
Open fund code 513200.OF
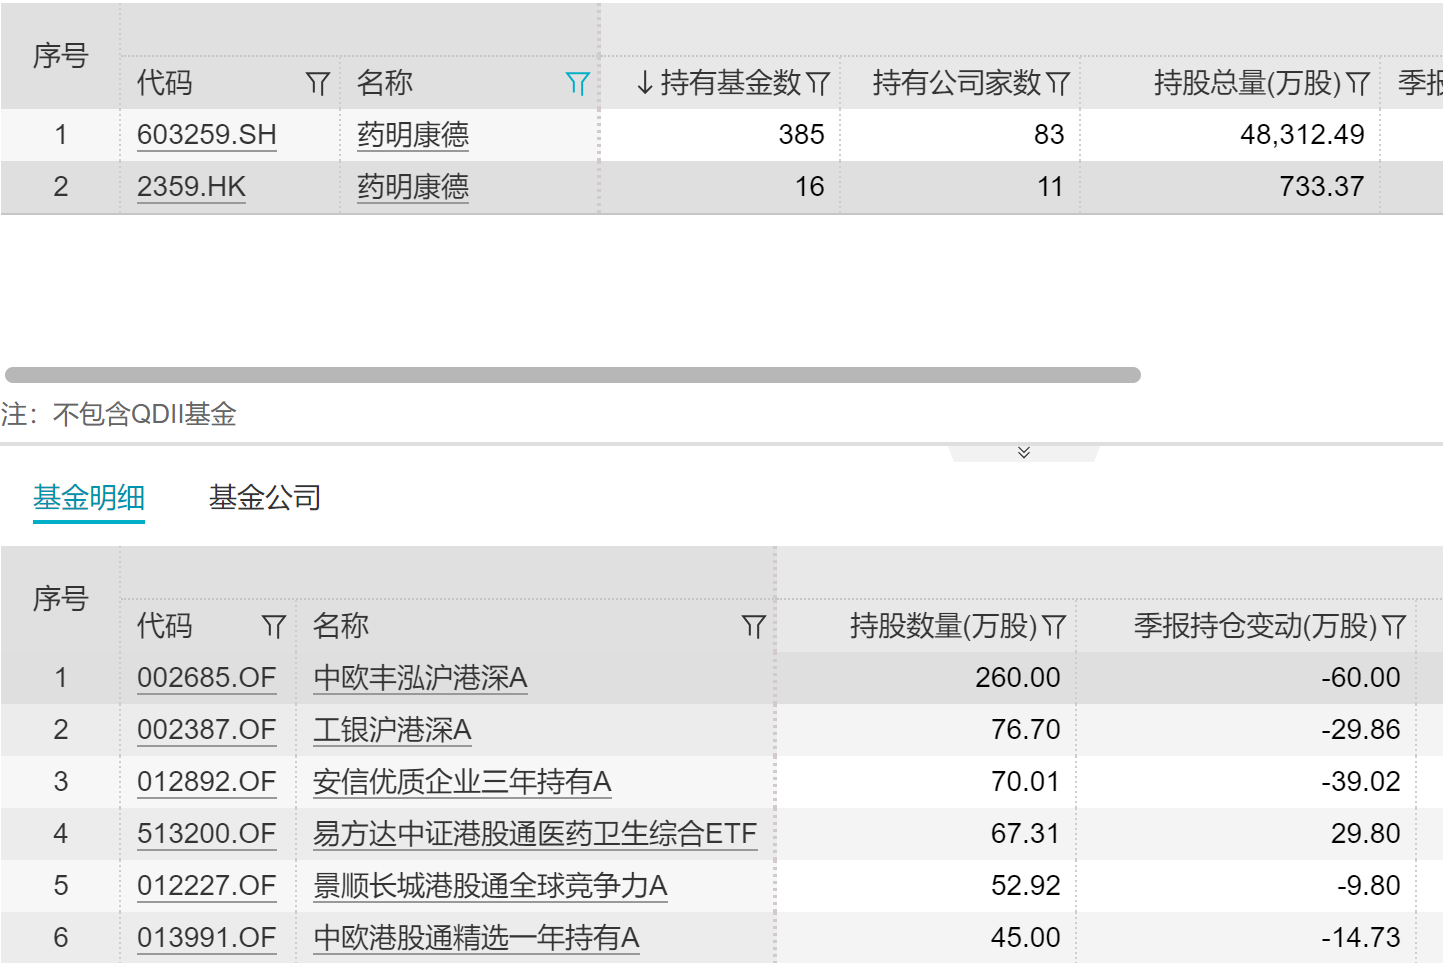207,833
